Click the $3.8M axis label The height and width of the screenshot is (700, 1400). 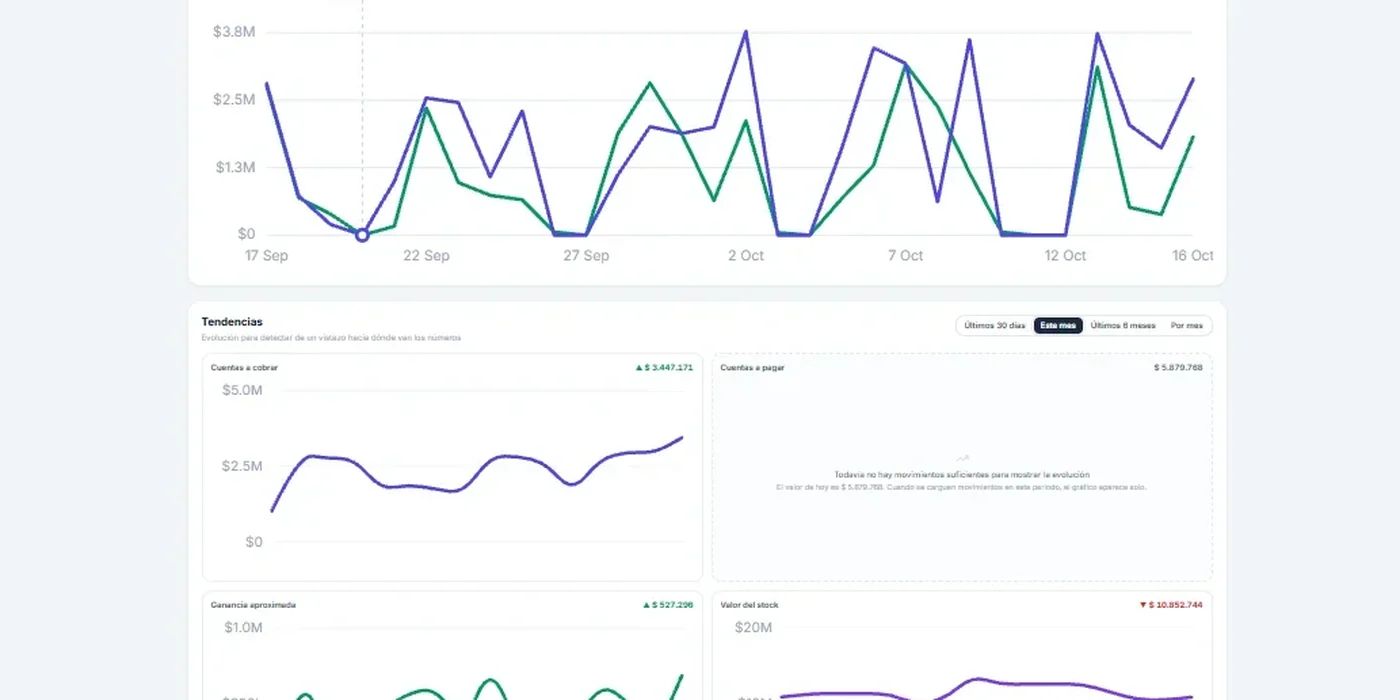234,32
